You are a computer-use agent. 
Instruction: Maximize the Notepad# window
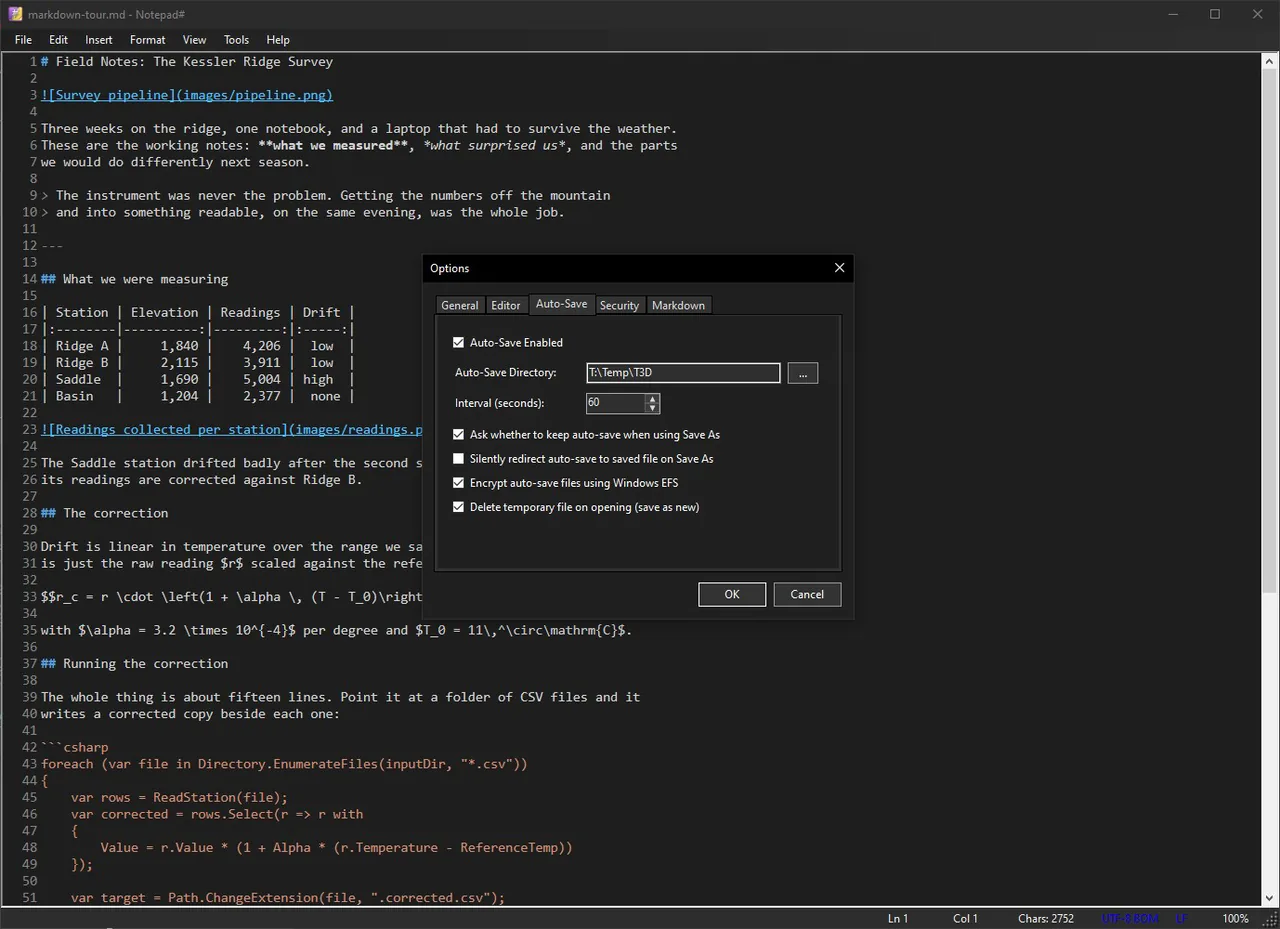point(1215,14)
